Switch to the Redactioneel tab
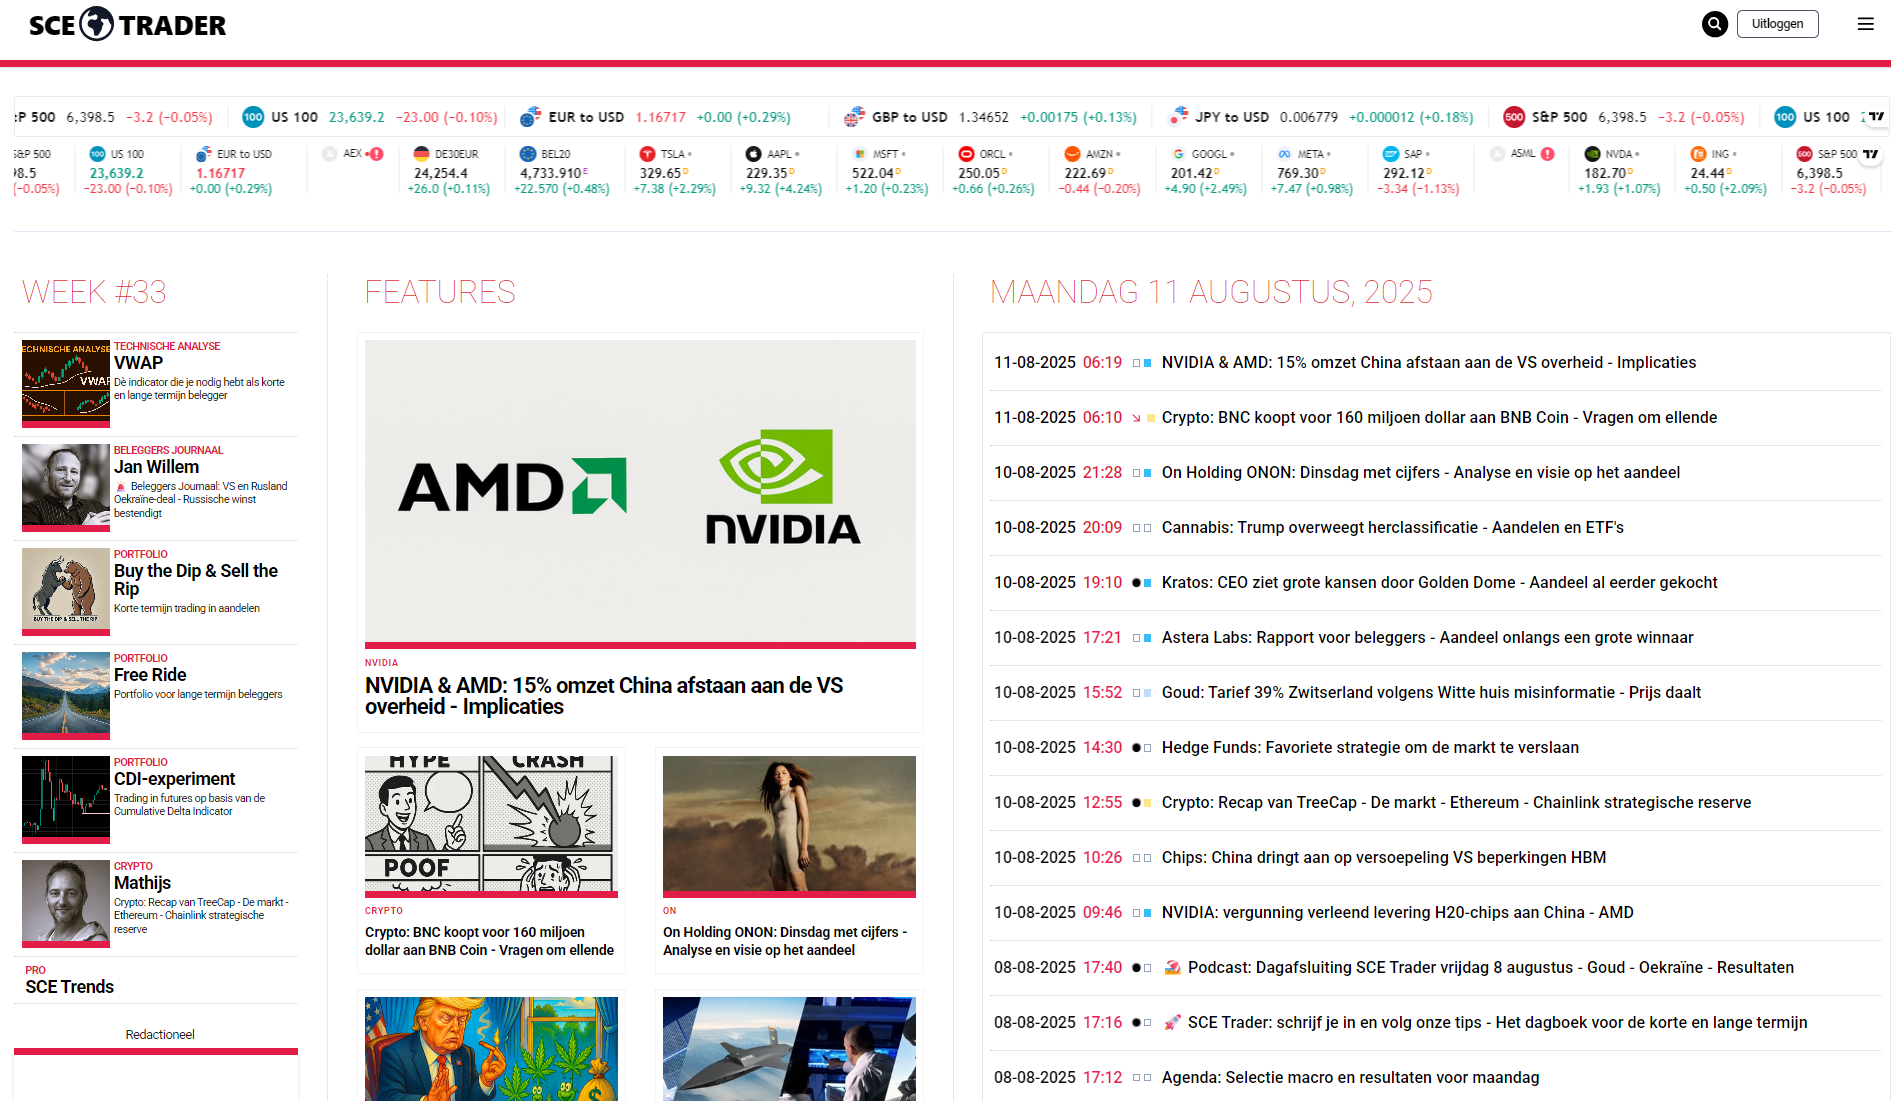 160,1035
